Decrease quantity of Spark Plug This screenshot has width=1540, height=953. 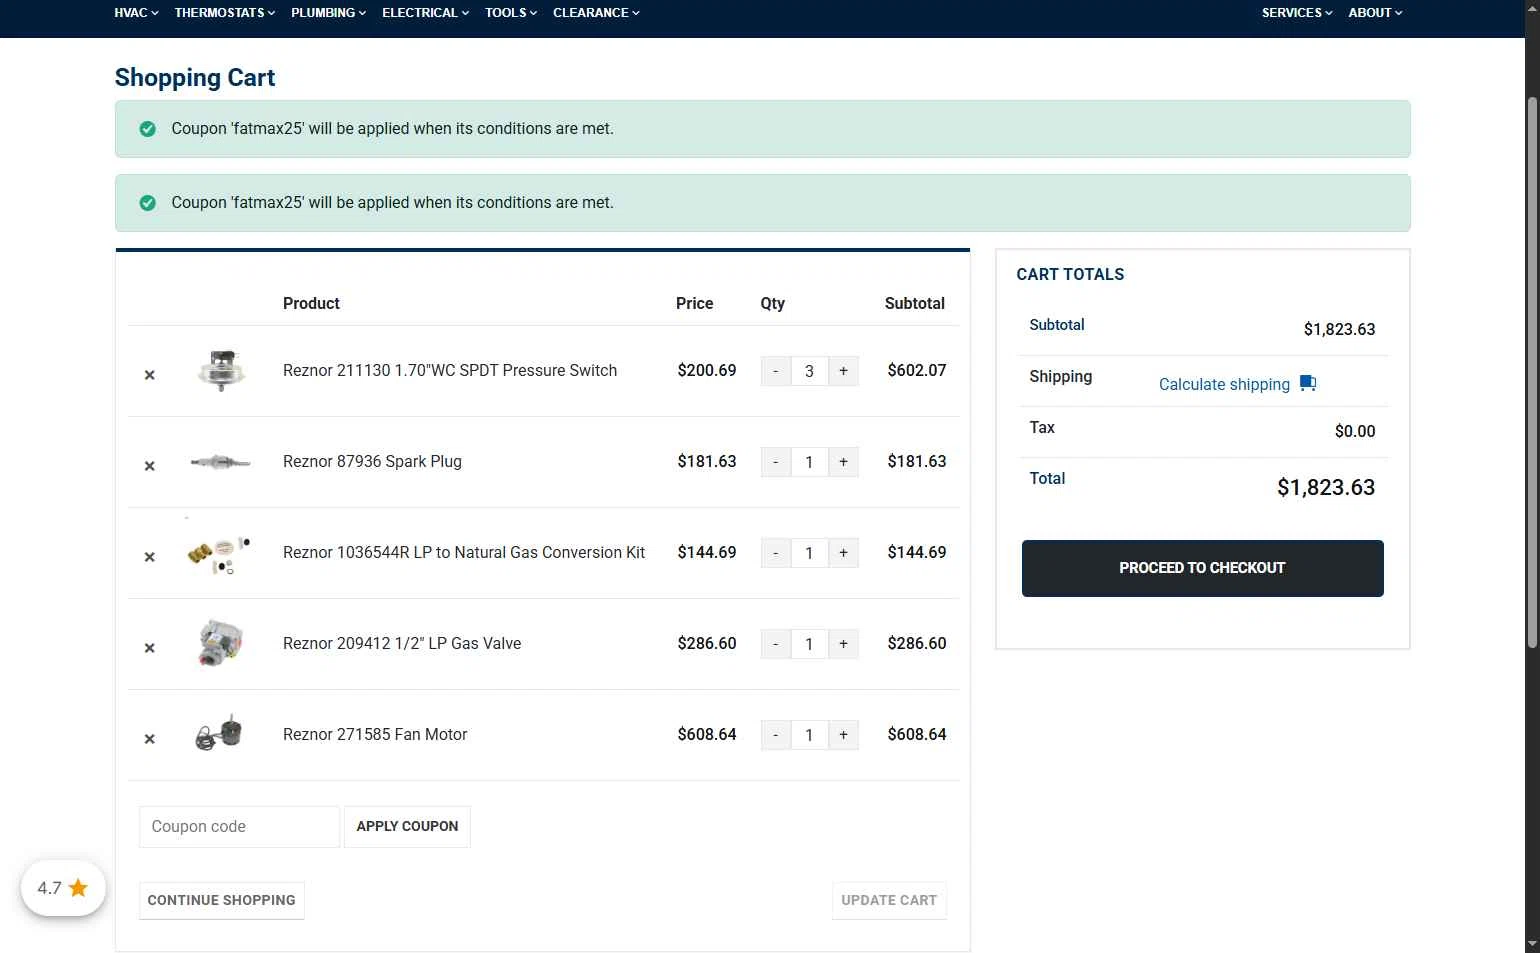[775, 462]
